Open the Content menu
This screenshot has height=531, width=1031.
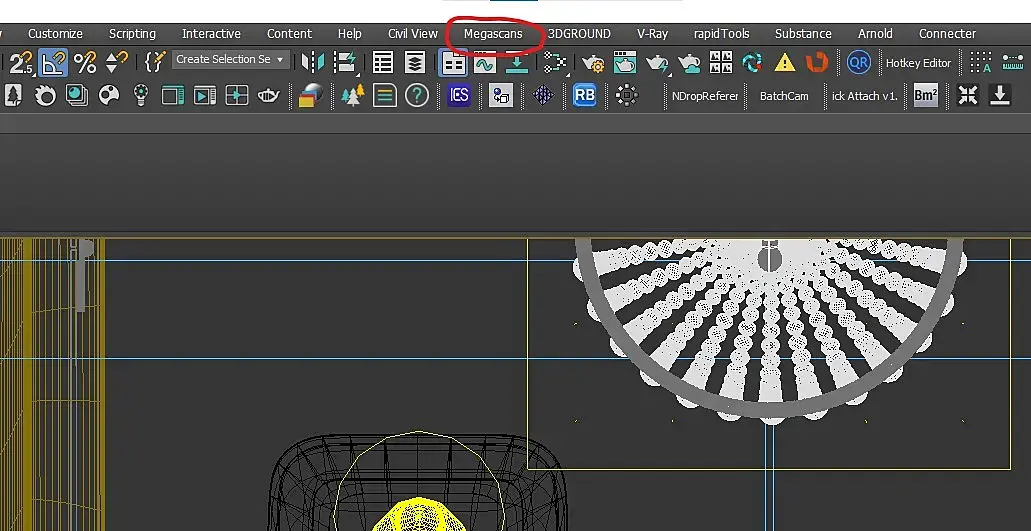[x=289, y=34]
